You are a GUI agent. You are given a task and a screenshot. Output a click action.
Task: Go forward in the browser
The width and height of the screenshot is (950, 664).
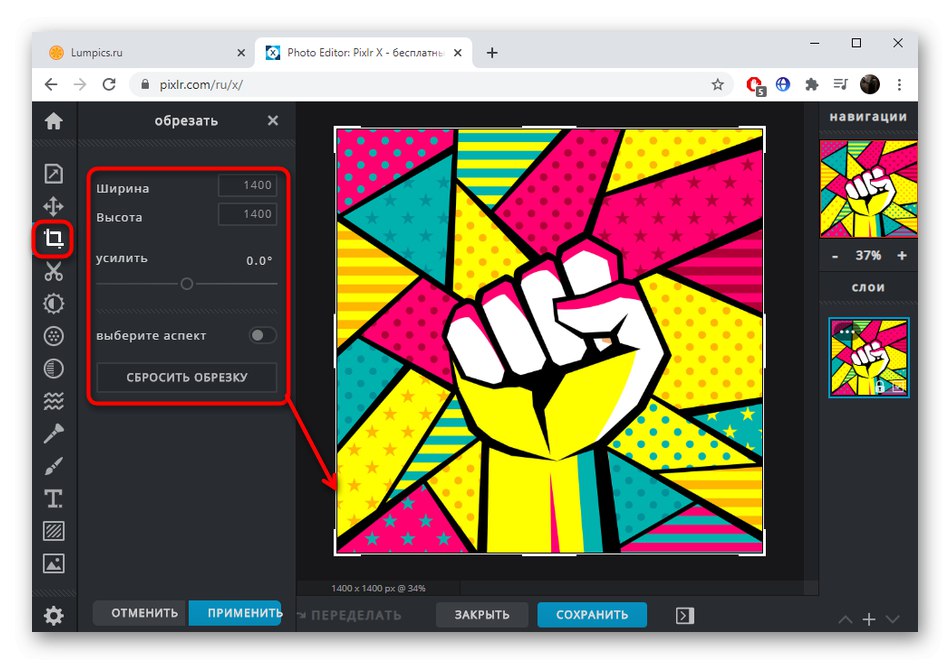[x=80, y=84]
